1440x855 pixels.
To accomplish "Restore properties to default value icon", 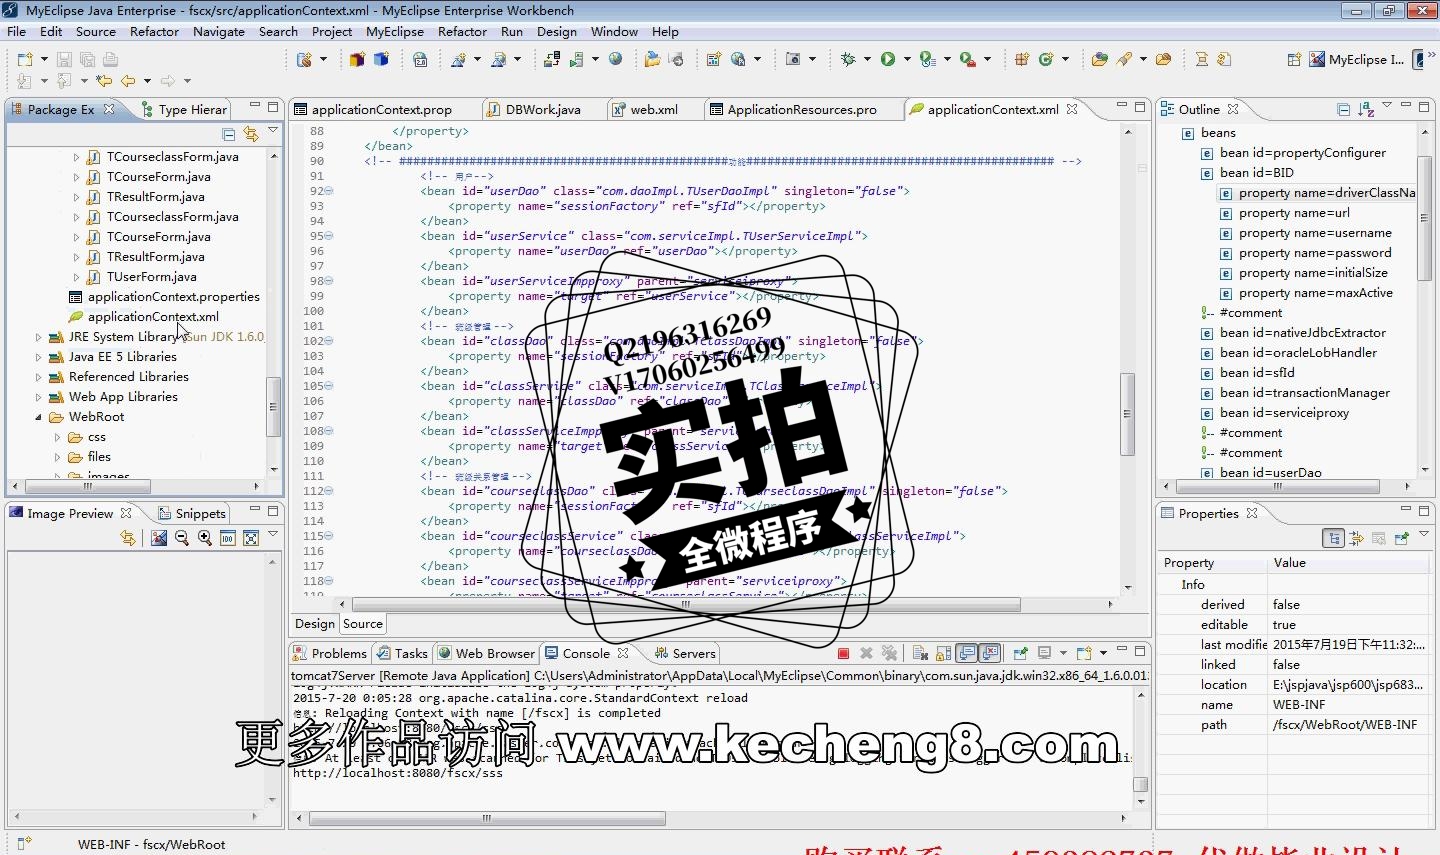I will click(x=1379, y=538).
